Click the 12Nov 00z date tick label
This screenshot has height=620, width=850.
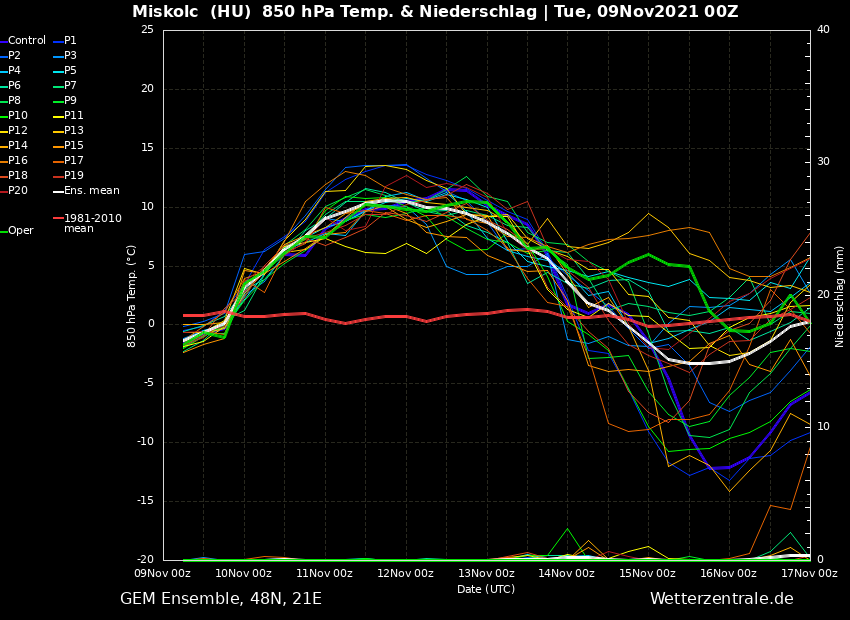click(405, 574)
